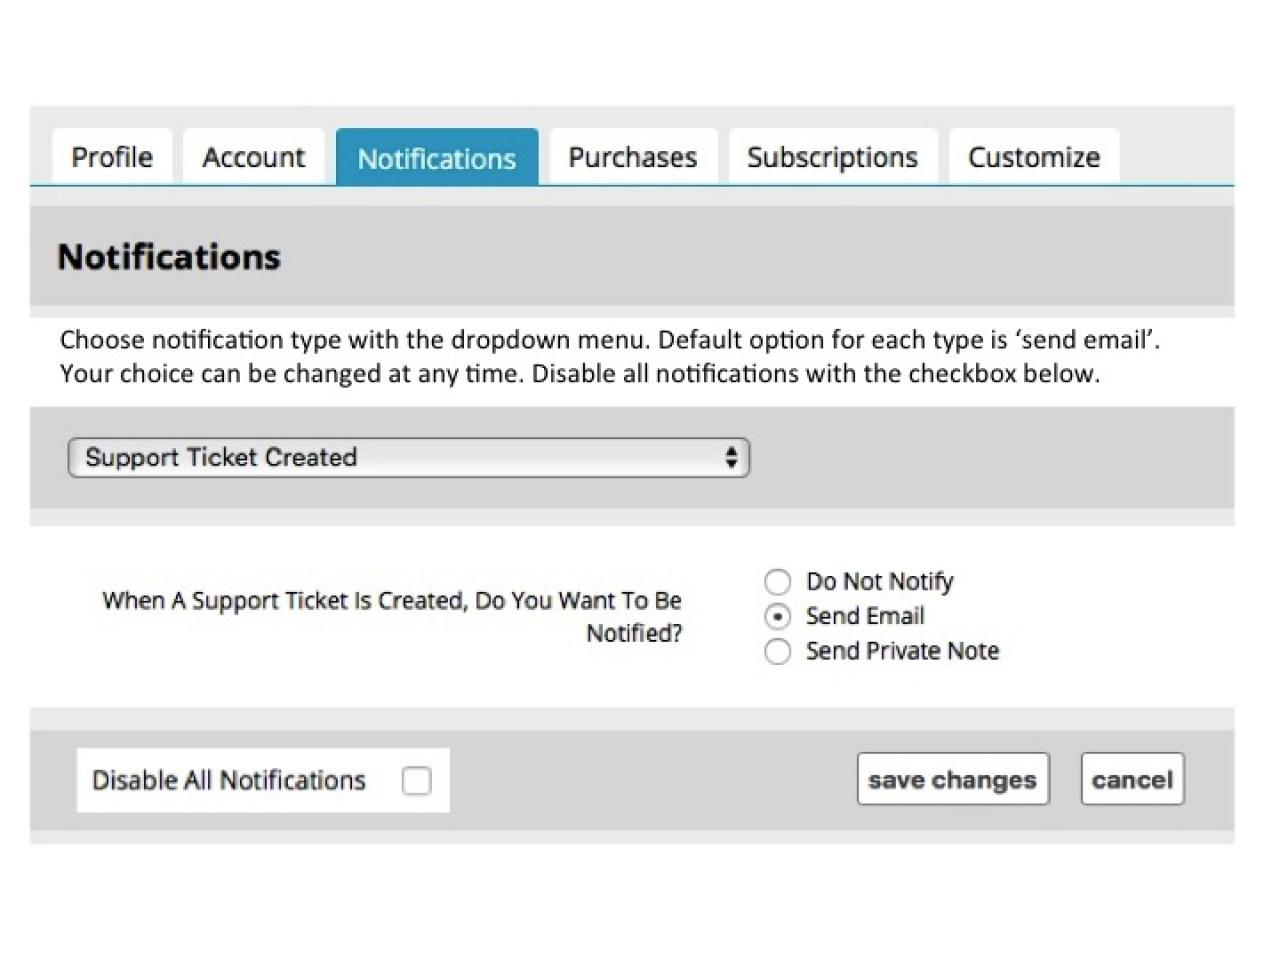This screenshot has width=1280, height=960.
Task: Click the Disable All Notifications label
Action: (x=229, y=780)
